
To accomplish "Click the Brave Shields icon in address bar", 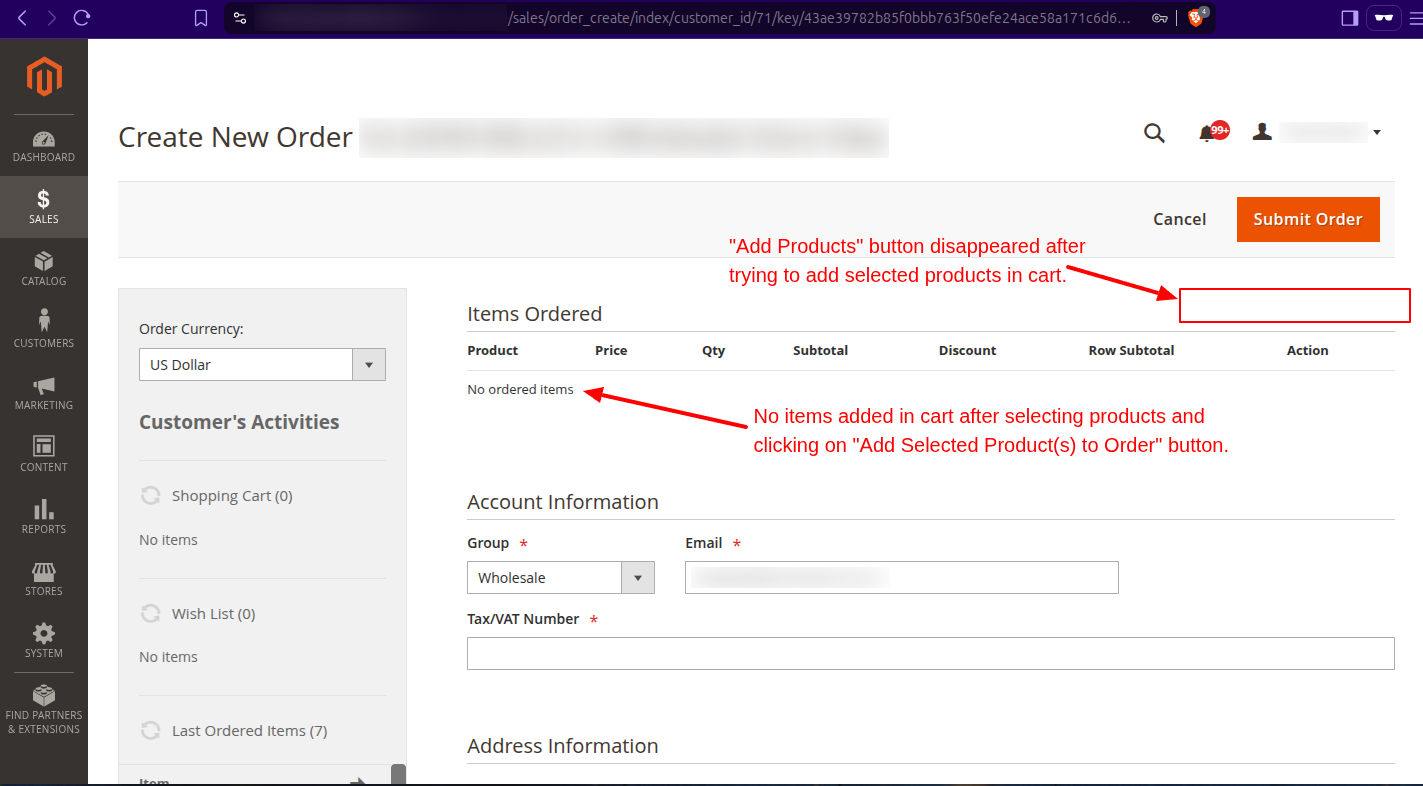I will click(1196, 18).
